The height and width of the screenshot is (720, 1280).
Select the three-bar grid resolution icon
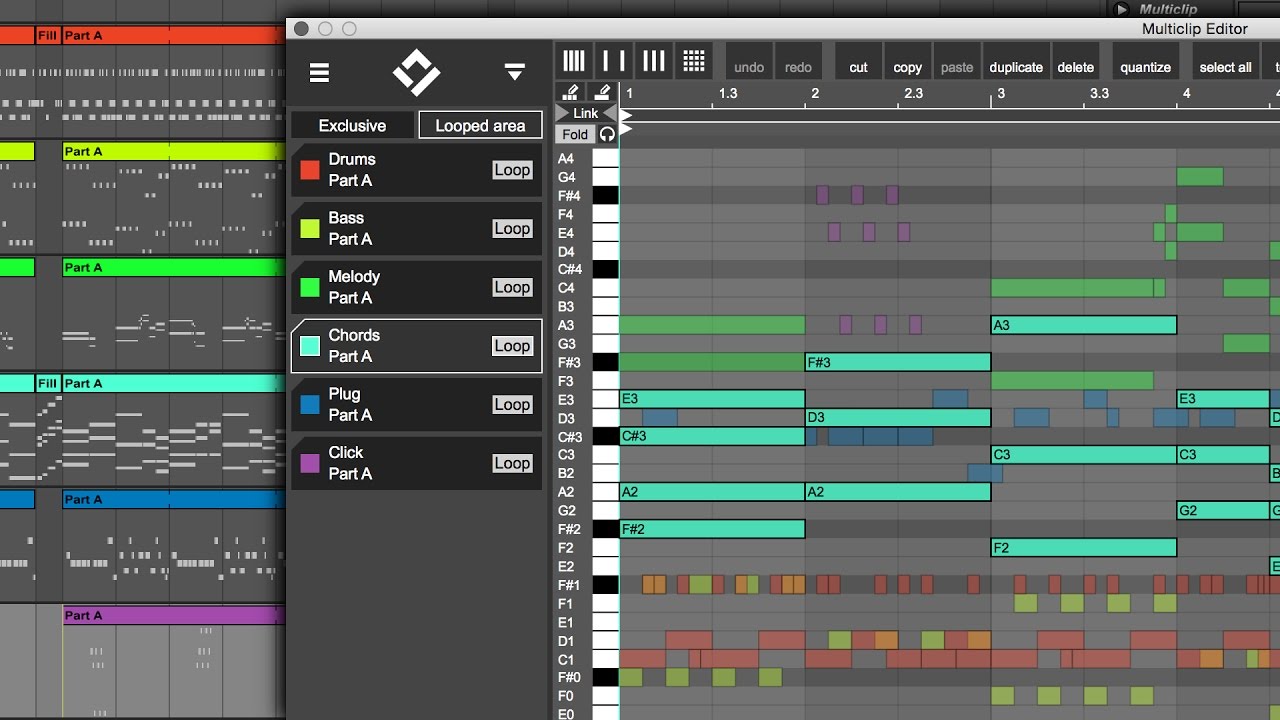coord(654,61)
